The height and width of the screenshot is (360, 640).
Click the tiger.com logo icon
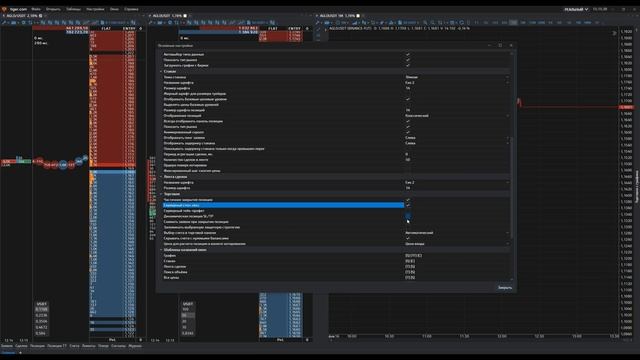click(x=4, y=9)
